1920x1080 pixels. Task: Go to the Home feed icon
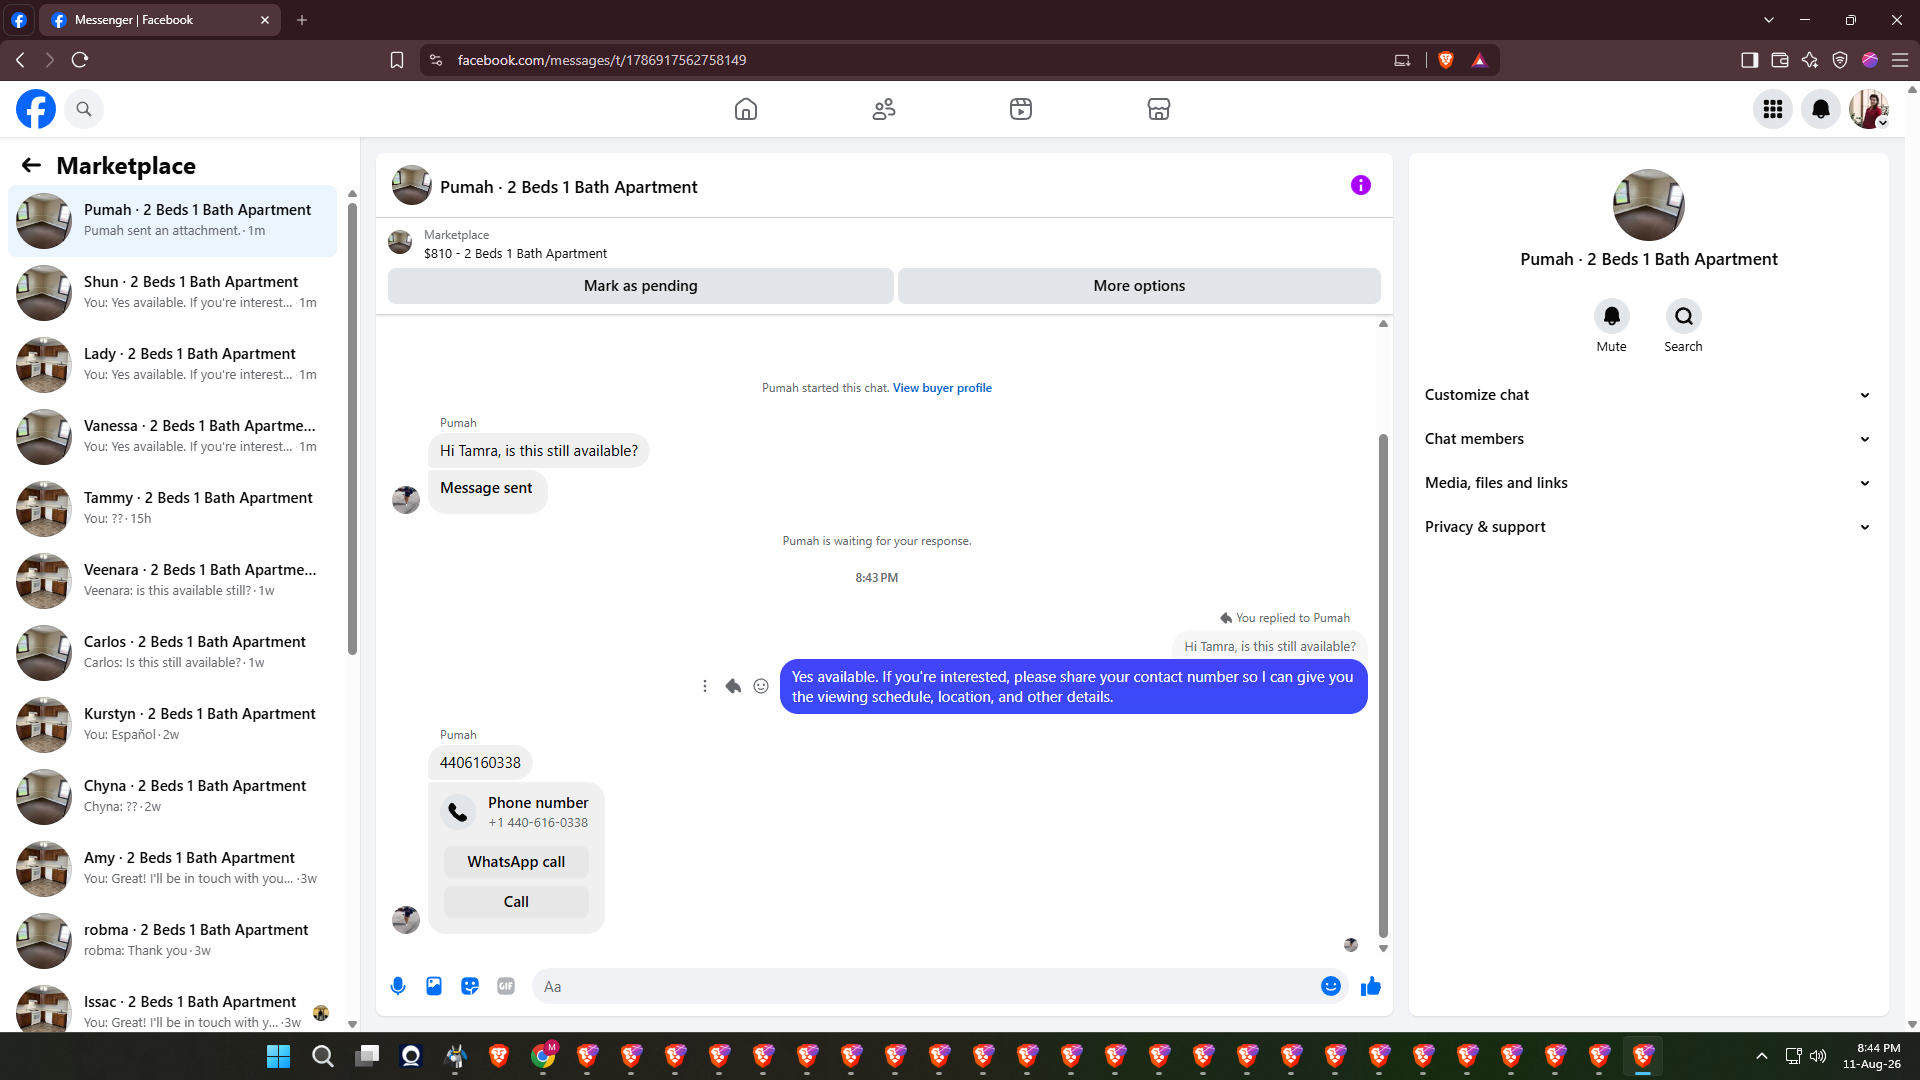click(746, 109)
